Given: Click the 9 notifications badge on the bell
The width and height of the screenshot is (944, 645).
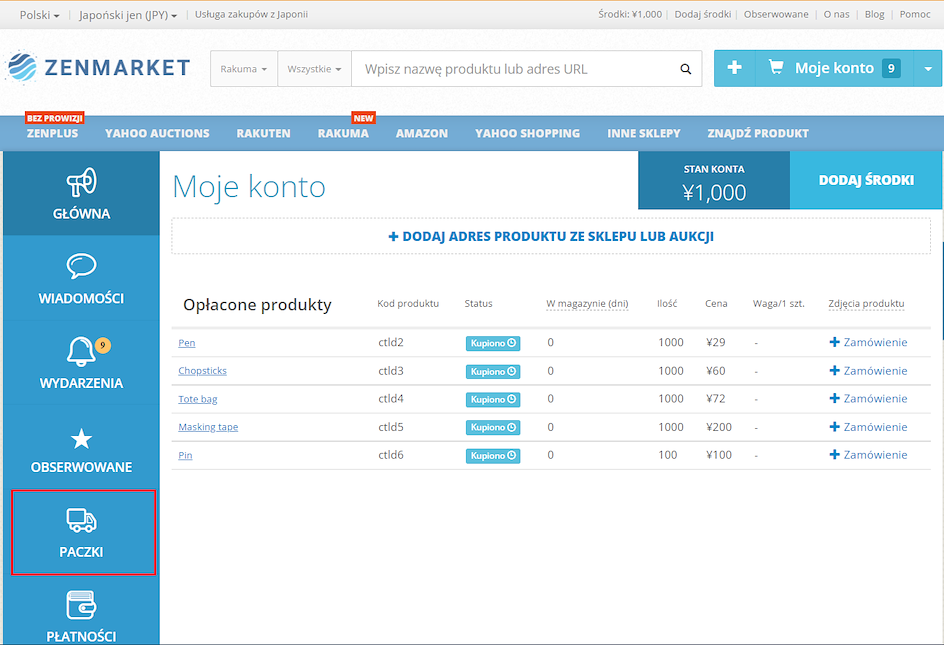Looking at the screenshot, I should pyautogui.click(x=103, y=346).
